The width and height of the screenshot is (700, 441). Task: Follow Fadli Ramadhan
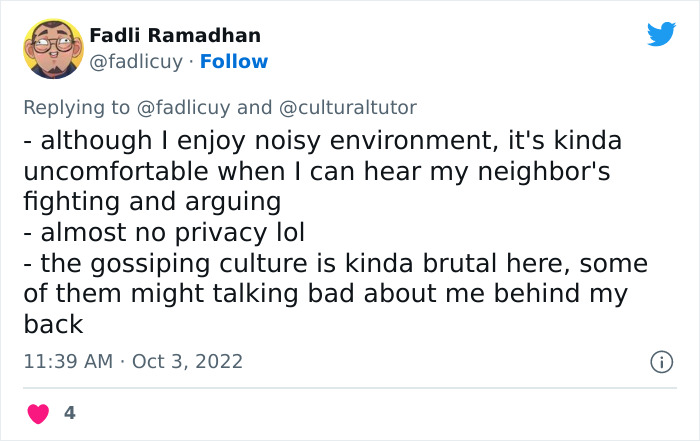234,62
